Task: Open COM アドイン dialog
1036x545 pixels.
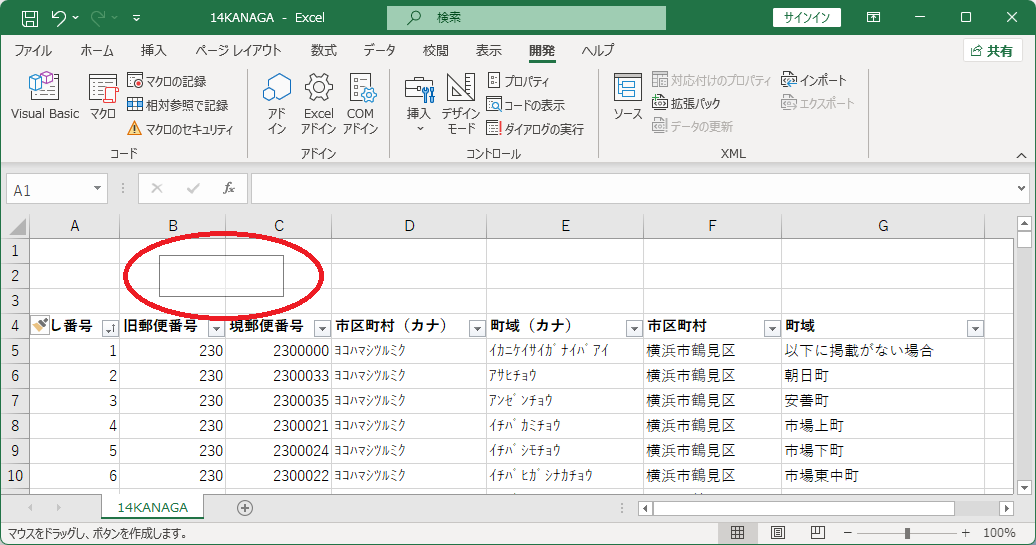Action: [x=361, y=104]
